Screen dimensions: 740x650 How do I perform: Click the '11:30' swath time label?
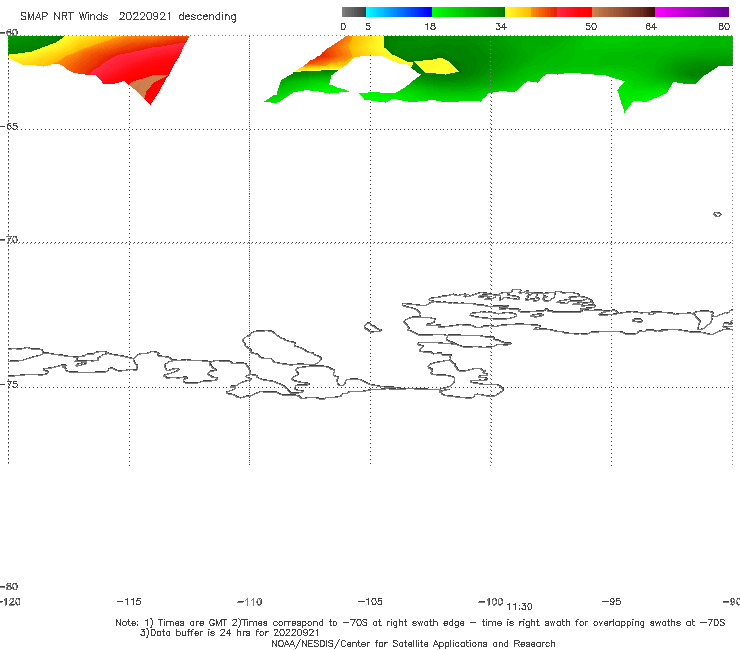pyautogui.click(x=519, y=607)
